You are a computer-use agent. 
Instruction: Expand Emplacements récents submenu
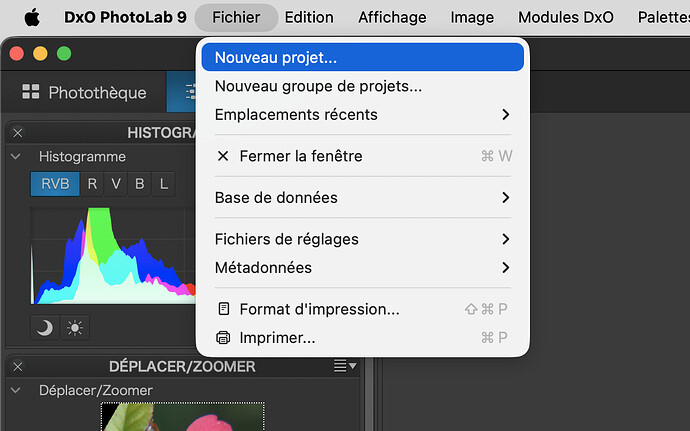(363, 114)
